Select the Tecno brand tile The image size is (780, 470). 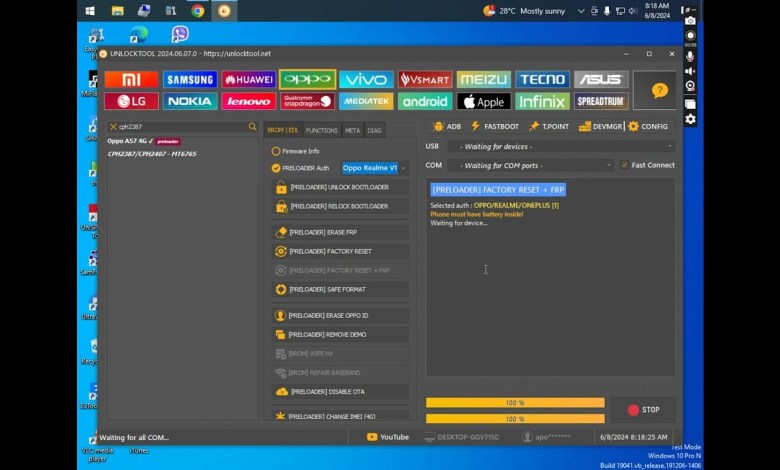pyautogui.click(x=542, y=80)
